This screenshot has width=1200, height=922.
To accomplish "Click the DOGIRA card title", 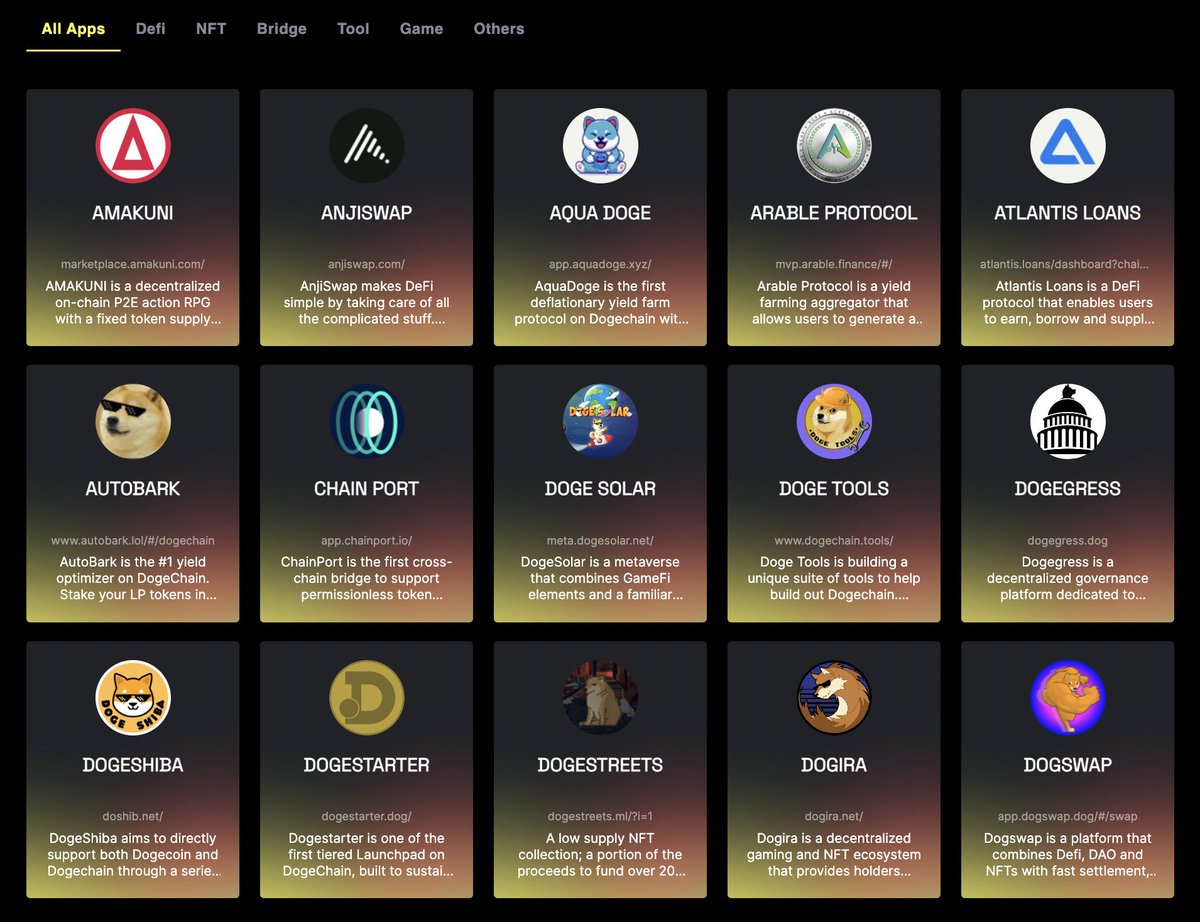I will (834, 765).
